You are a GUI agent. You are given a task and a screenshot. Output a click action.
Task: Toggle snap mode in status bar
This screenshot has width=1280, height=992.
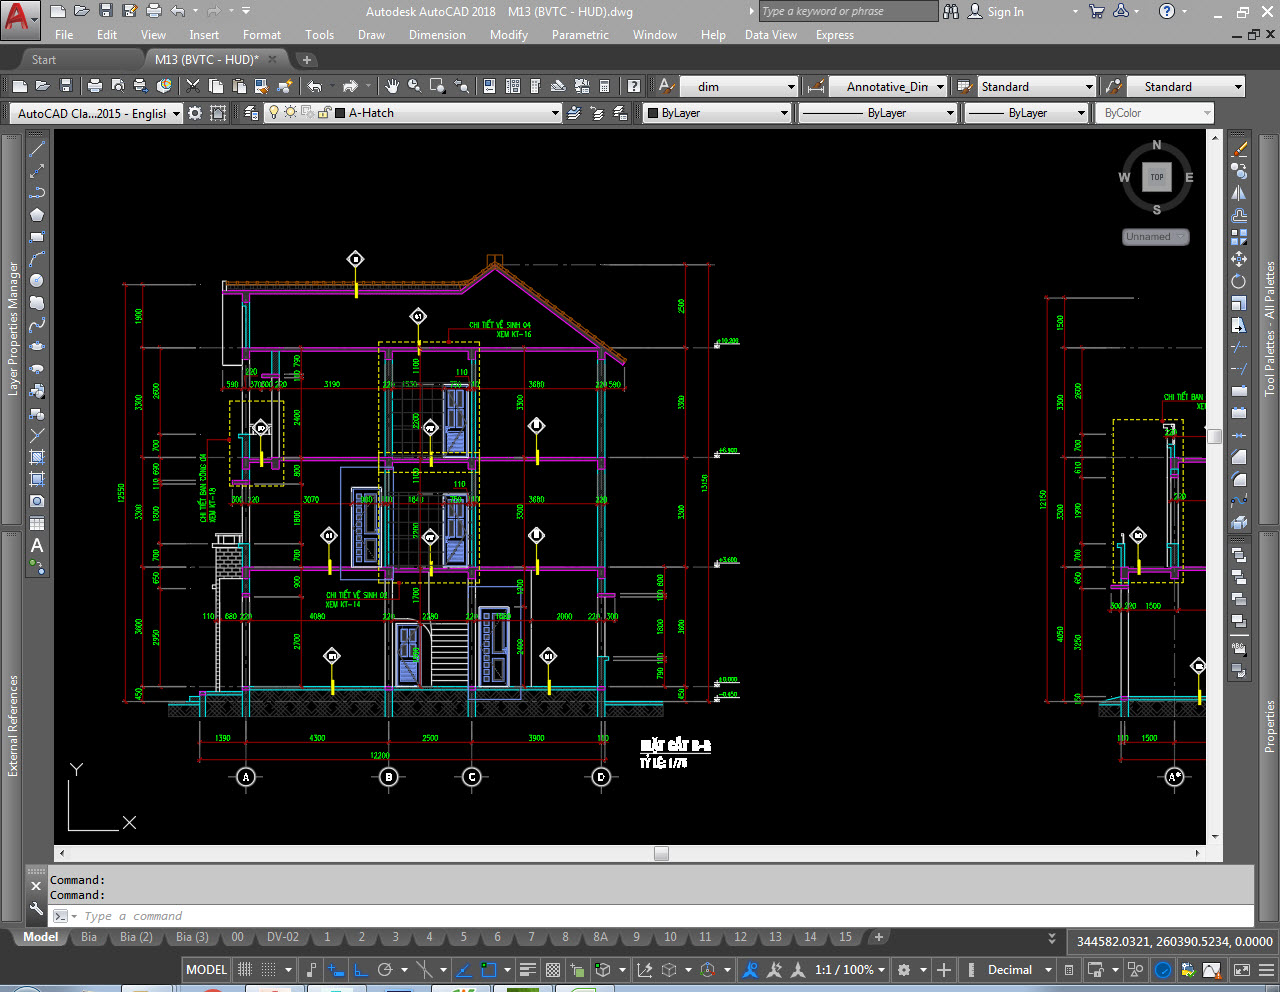tap(268, 969)
